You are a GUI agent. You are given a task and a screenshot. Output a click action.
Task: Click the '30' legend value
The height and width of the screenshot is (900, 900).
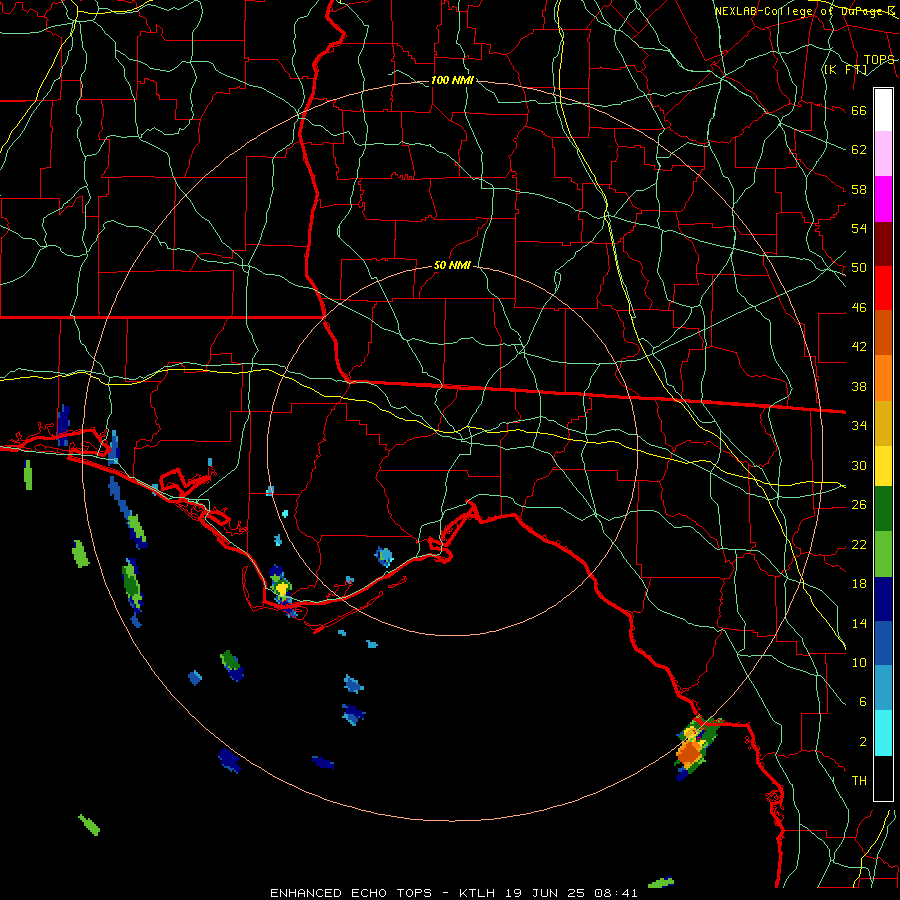(859, 465)
